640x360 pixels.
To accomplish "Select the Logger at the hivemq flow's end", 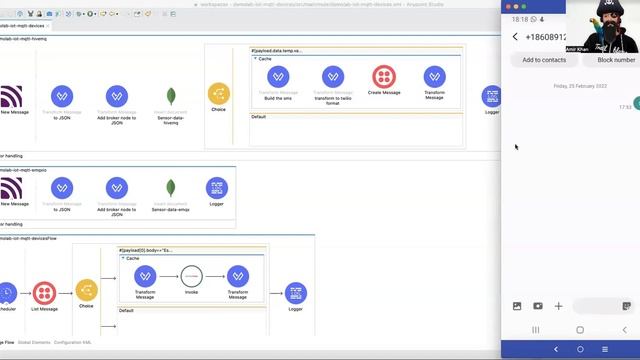I will coord(492,96).
